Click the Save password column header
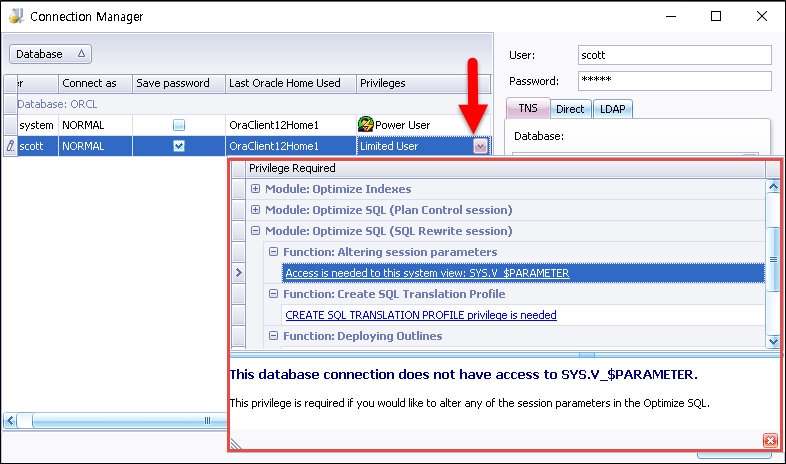Screen dimensions: 786x464 pyautogui.click(x=179, y=83)
